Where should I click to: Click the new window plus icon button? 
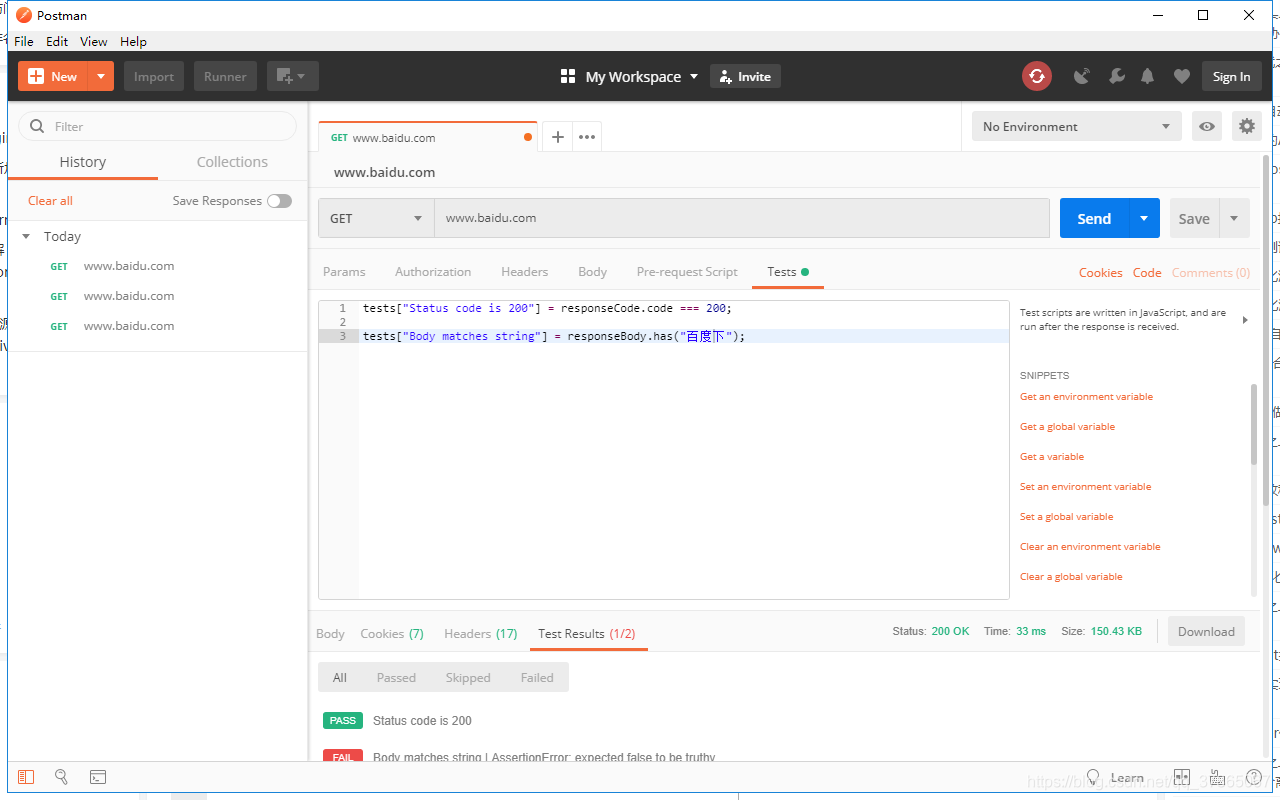point(293,76)
